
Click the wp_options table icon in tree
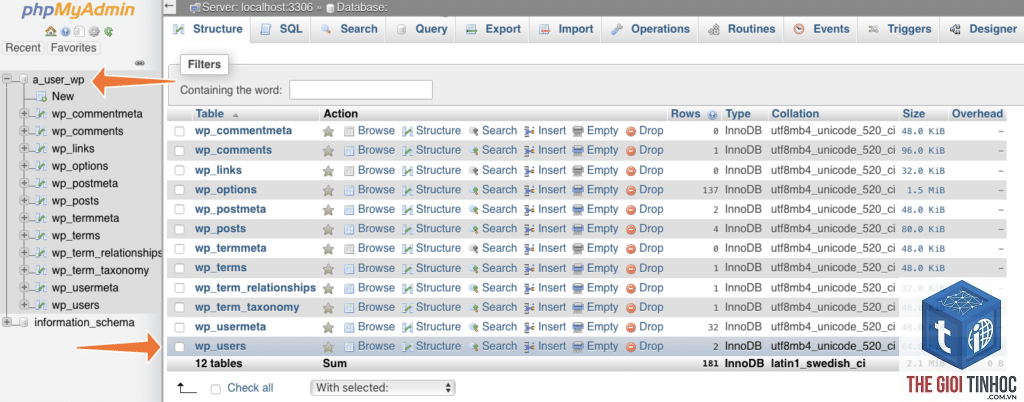click(x=41, y=166)
